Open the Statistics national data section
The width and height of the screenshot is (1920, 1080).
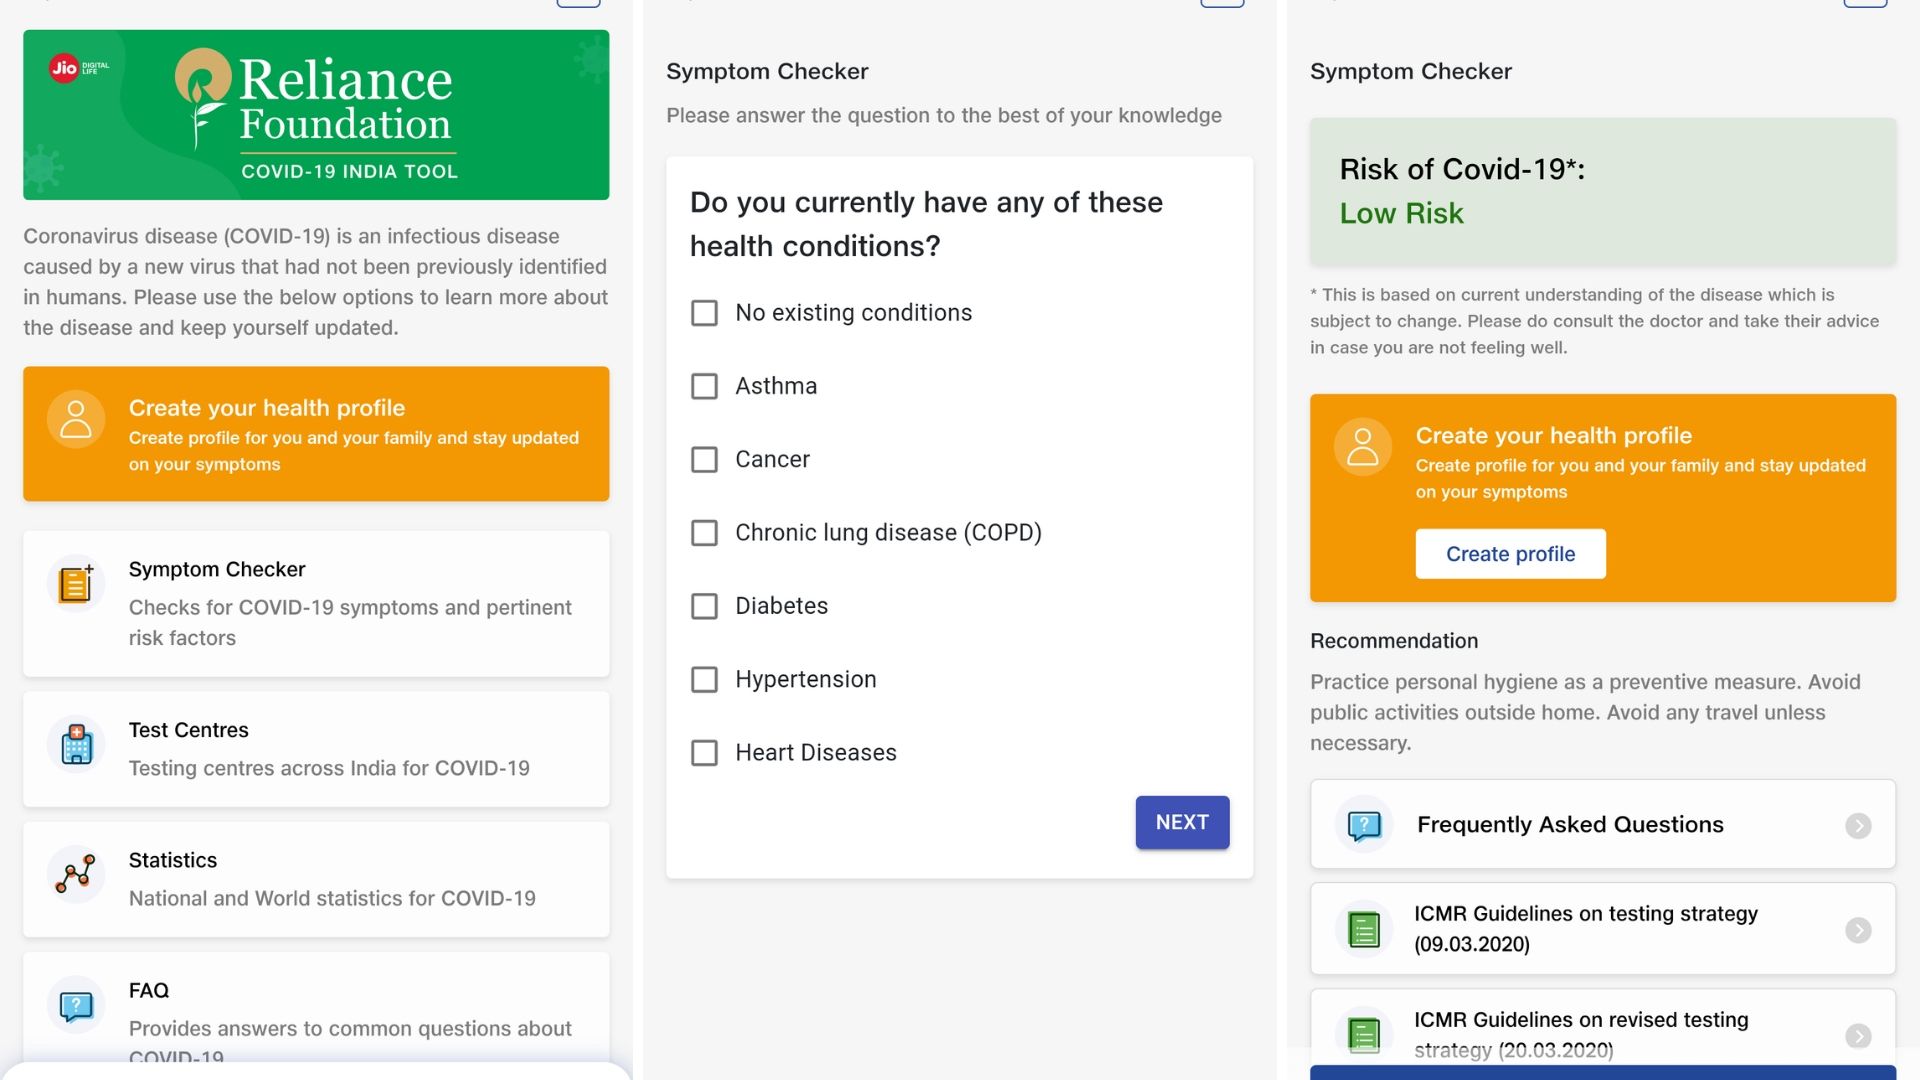(x=315, y=878)
